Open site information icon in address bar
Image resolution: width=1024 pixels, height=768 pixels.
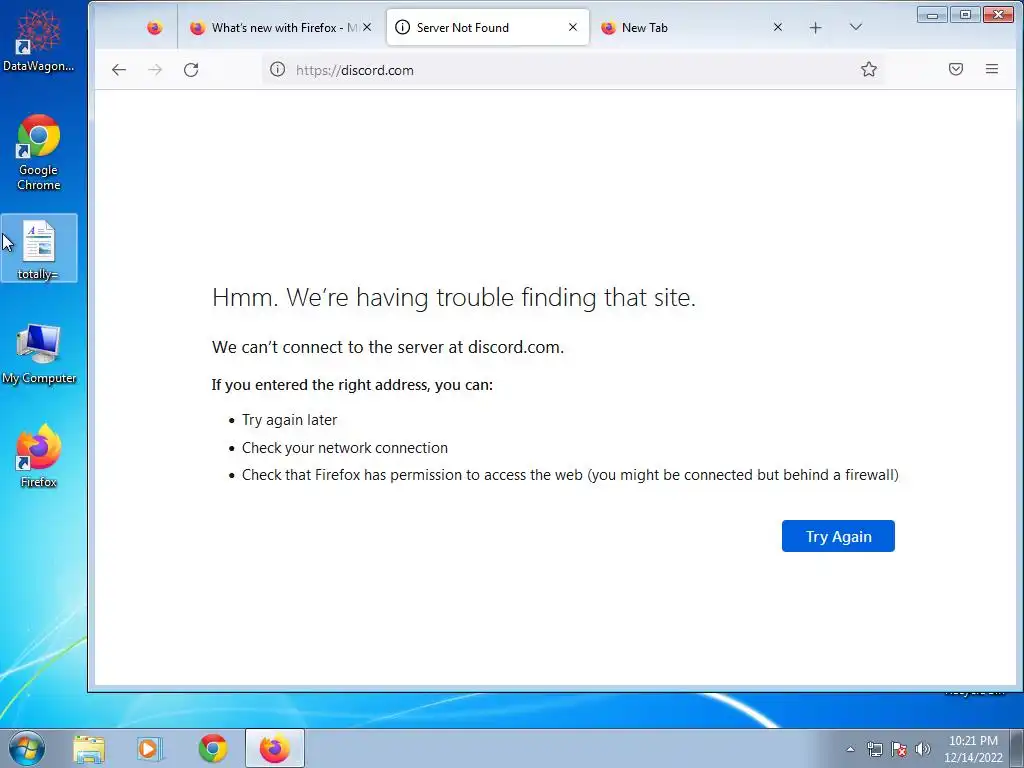(x=278, y=69)
